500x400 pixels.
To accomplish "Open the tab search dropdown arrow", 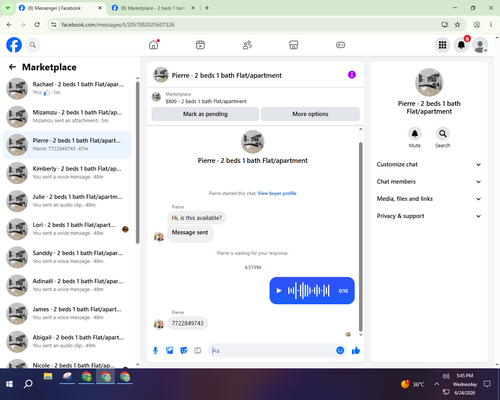I will click(x=8, y=8).
